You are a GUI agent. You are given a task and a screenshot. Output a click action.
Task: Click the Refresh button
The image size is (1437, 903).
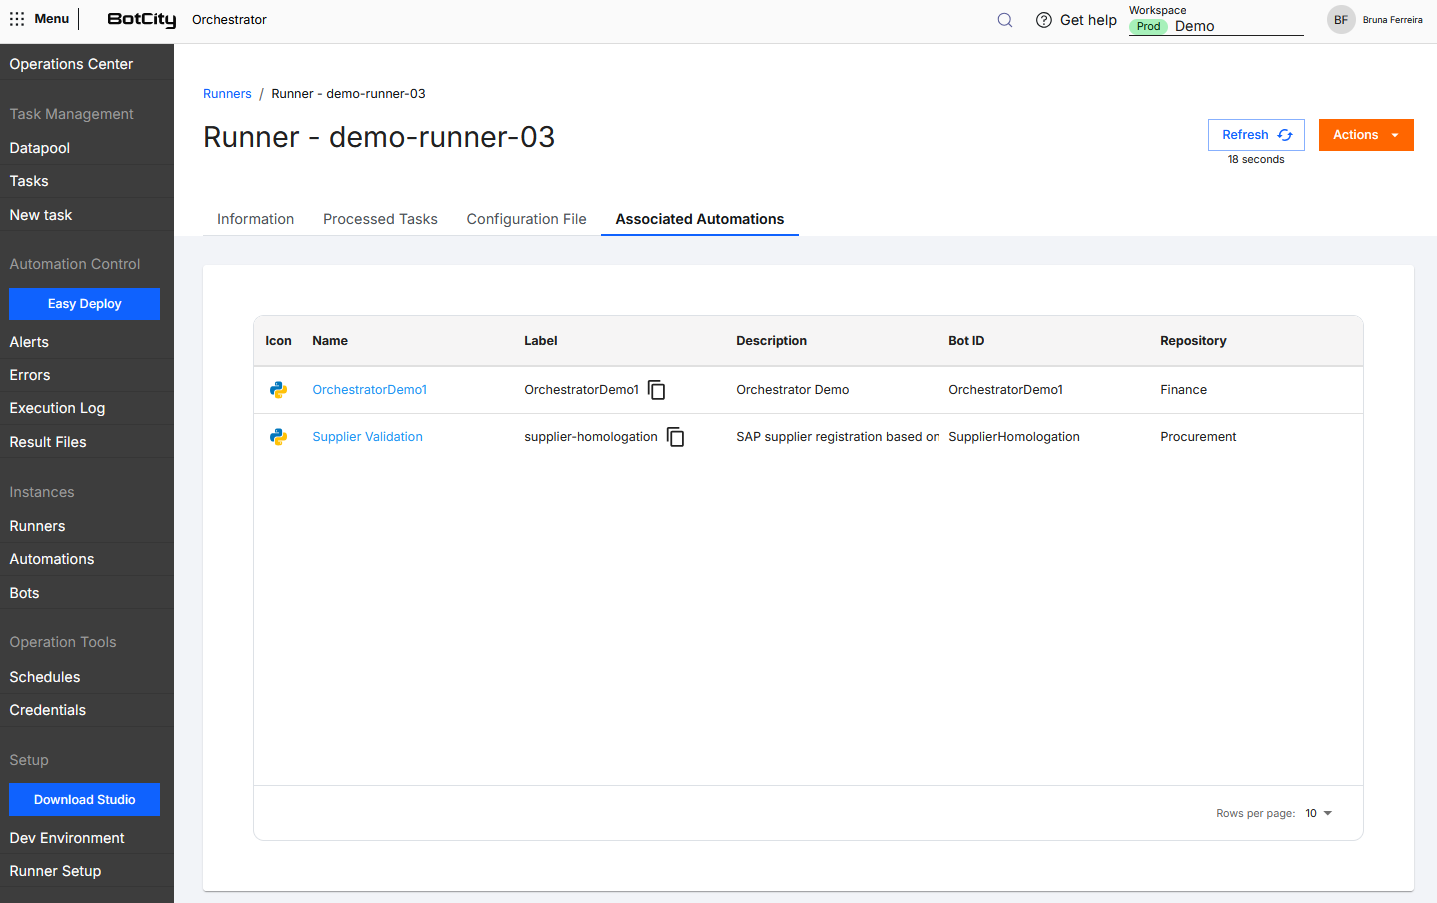(x=1256, y=135)
